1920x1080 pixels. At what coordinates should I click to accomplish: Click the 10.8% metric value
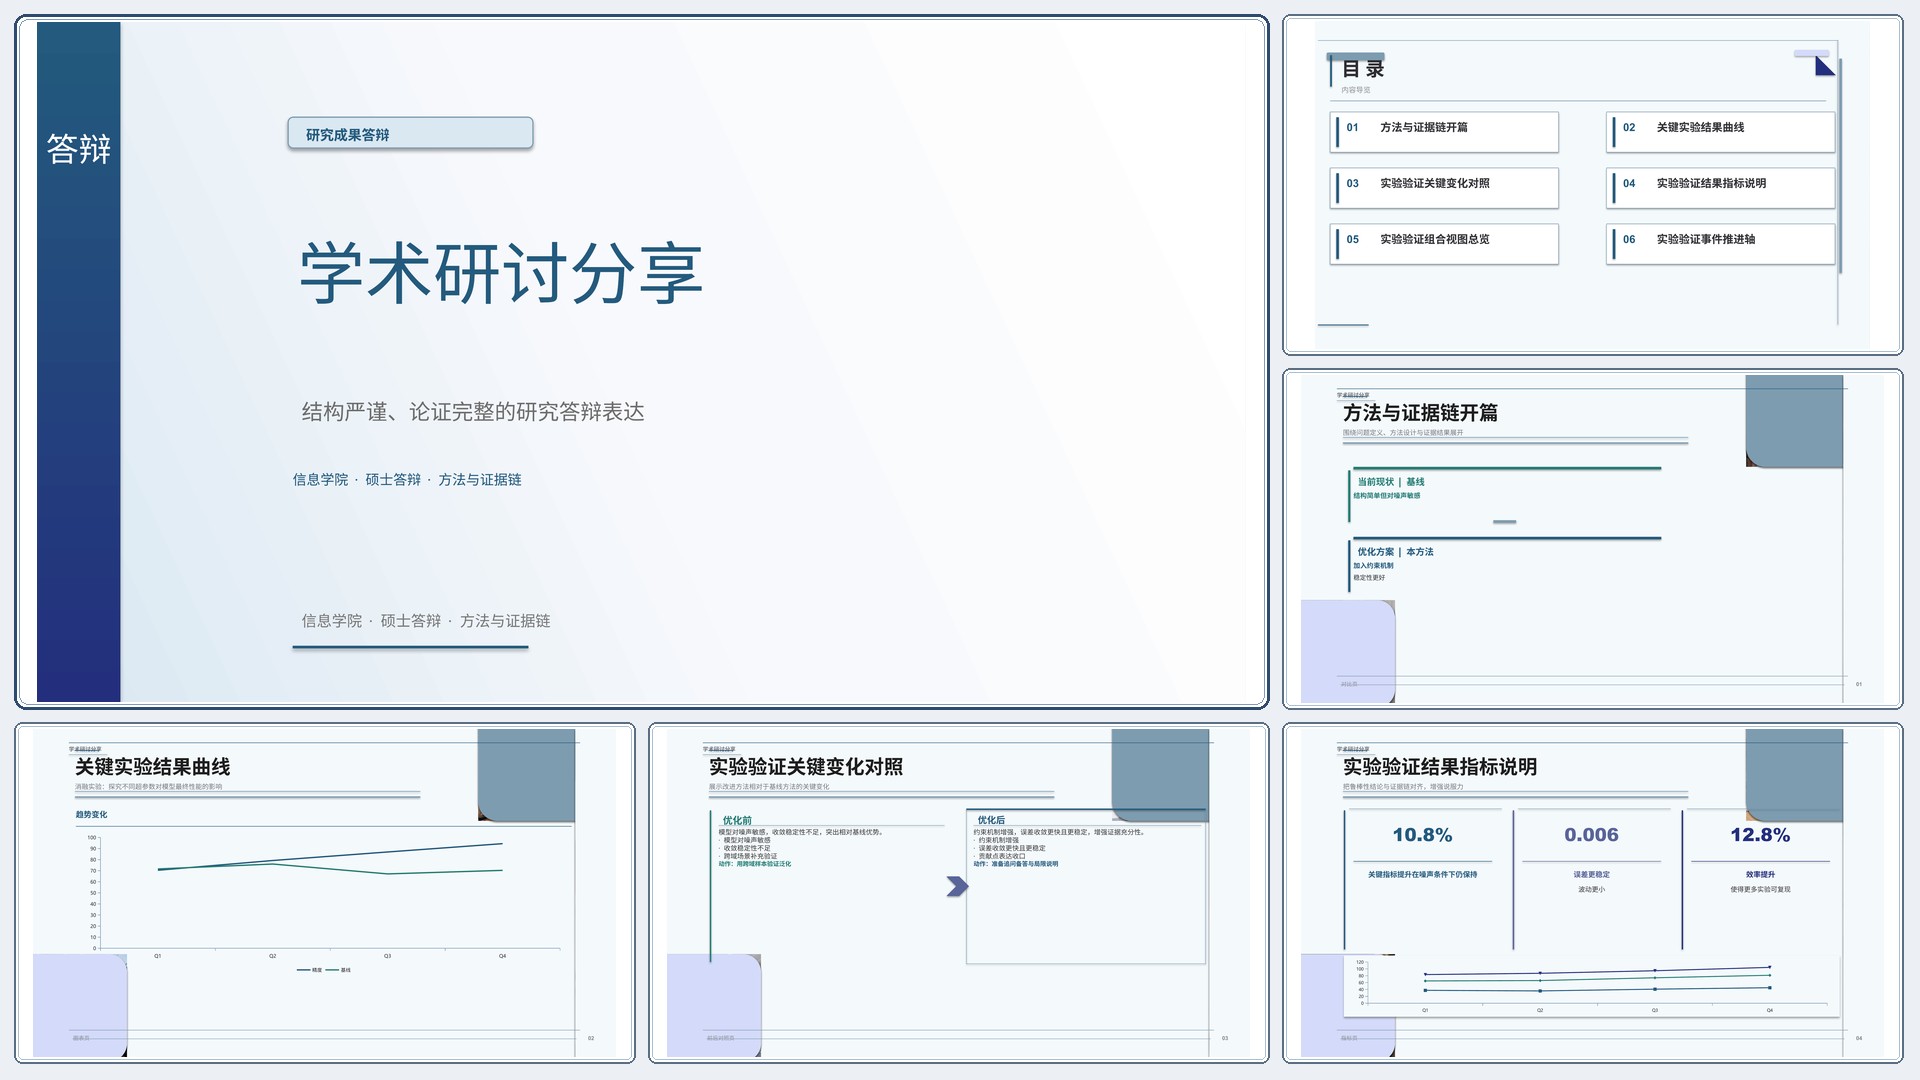click(1422, 835)
